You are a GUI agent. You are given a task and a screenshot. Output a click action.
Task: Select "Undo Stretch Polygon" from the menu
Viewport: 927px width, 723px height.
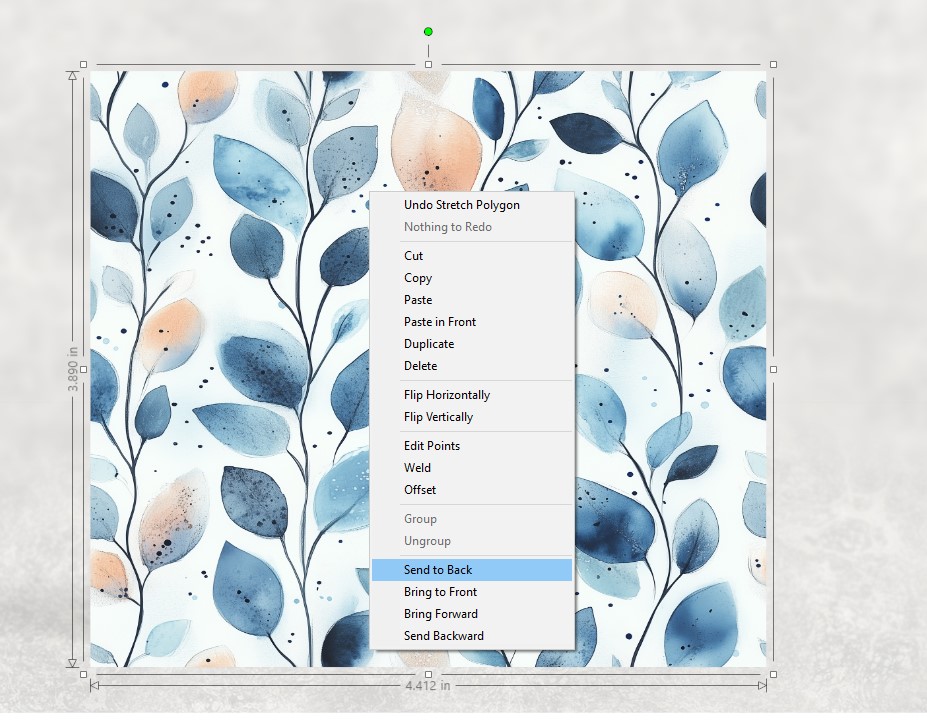462,205
